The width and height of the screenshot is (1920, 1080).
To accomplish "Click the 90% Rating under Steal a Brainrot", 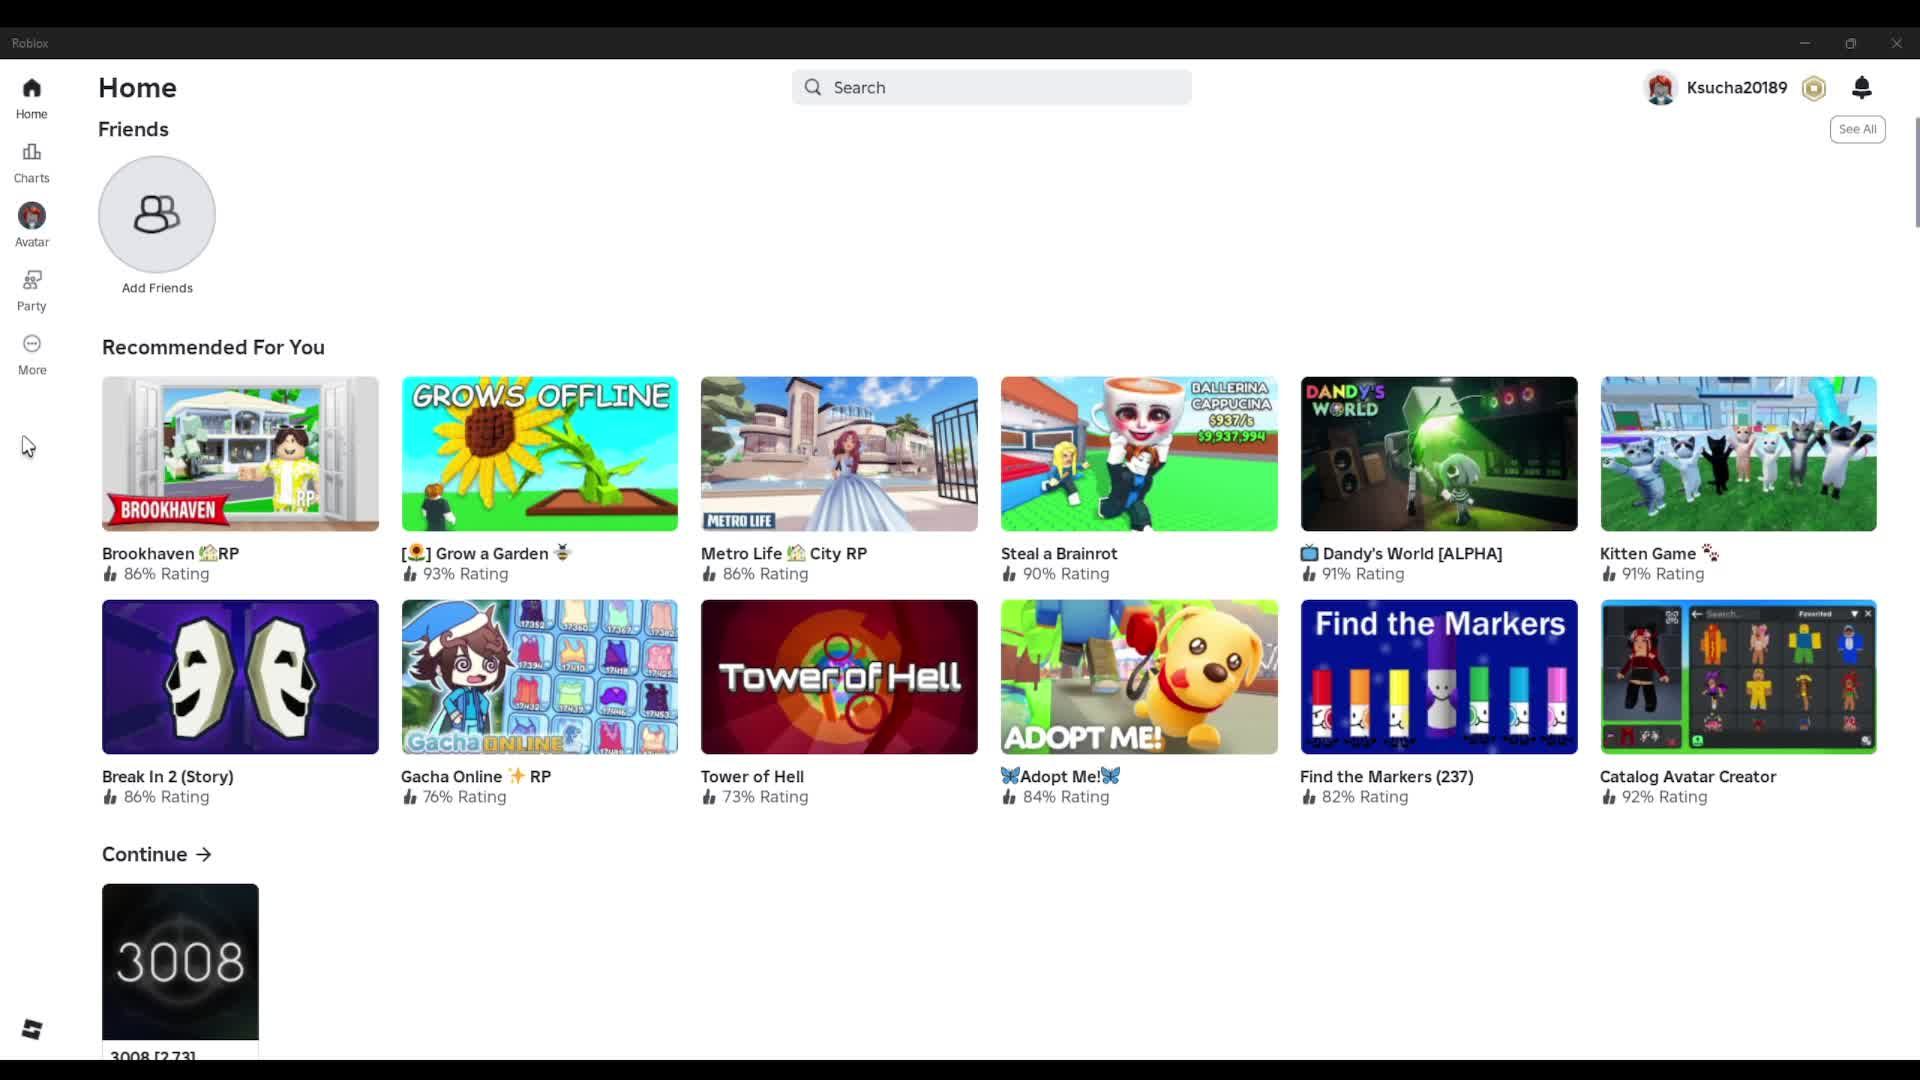I will tap(1055, 574).
